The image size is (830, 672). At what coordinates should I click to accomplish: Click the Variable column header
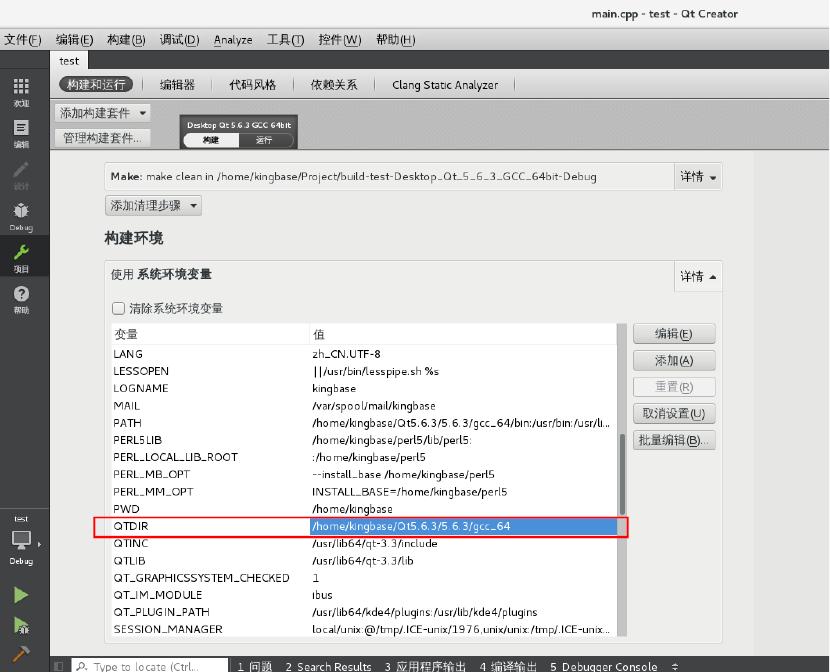click(x=210, y=334)
